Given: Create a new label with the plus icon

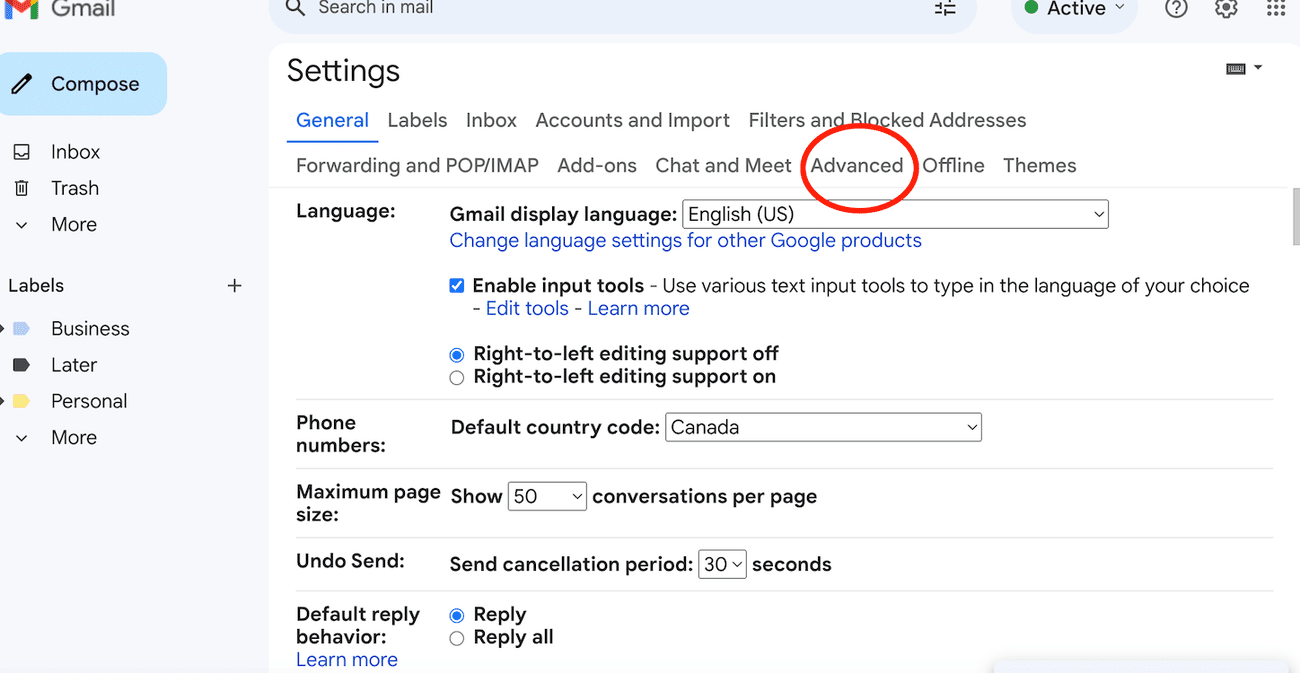Looking at the screenshot, I should (234, 285).
